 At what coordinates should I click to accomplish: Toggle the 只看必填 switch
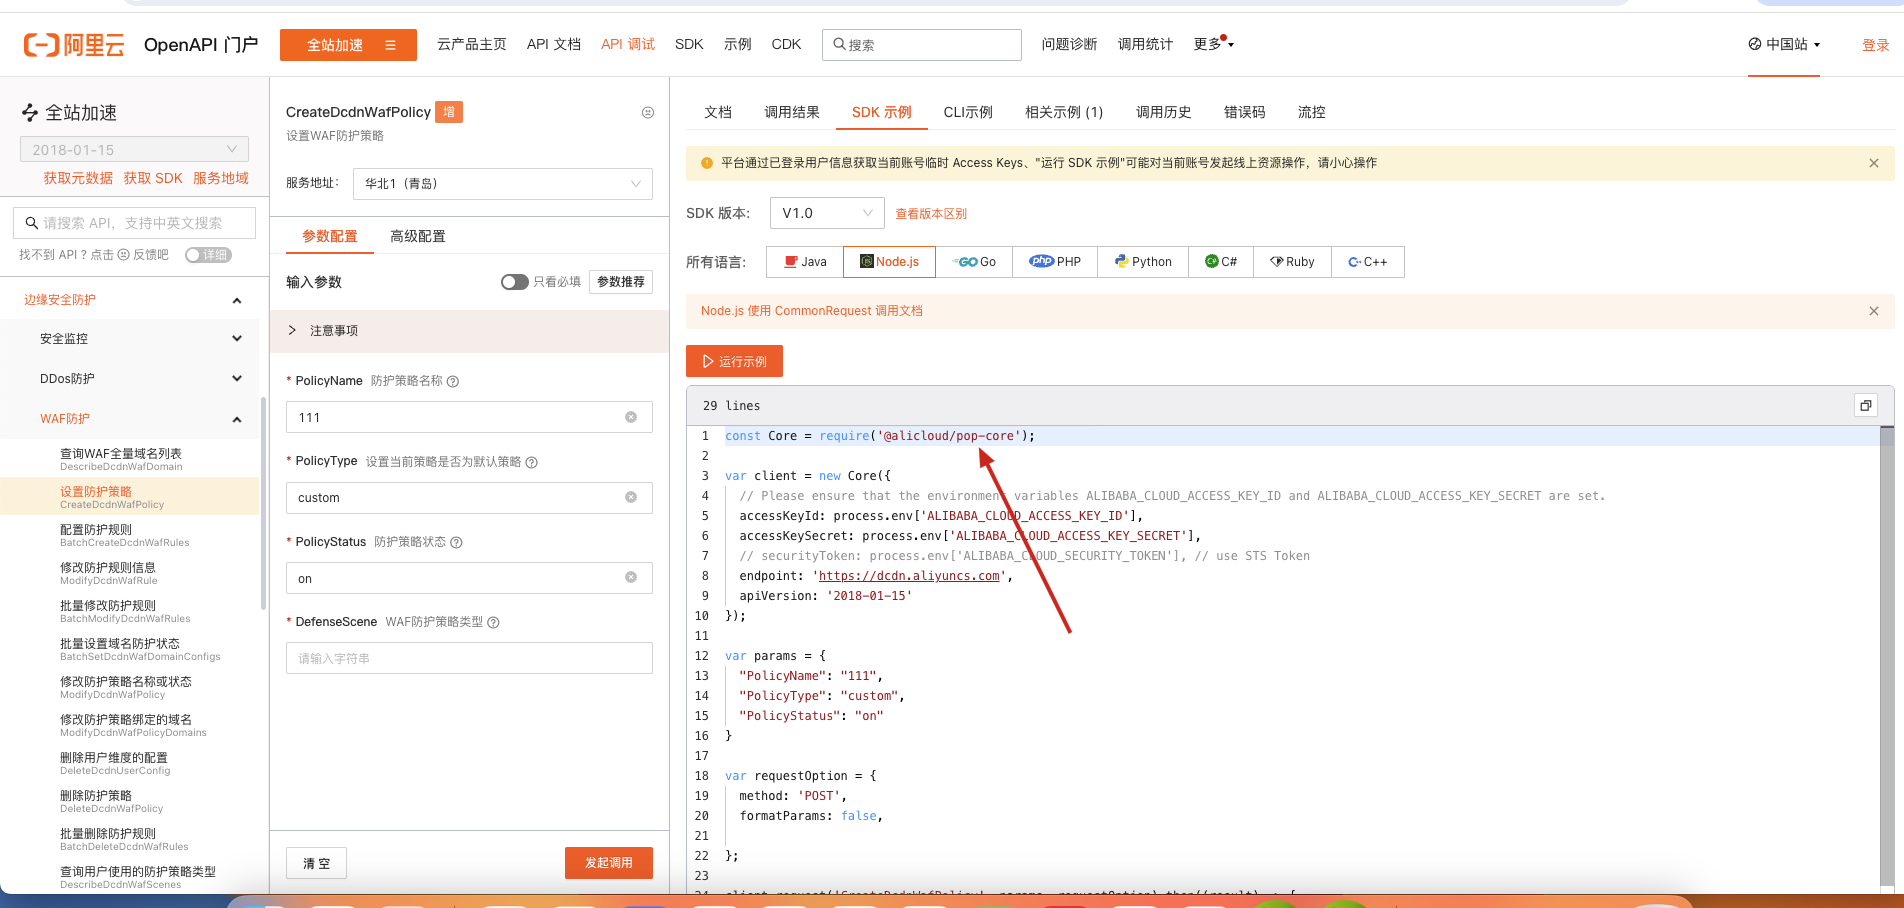click(x=514, y=282)
